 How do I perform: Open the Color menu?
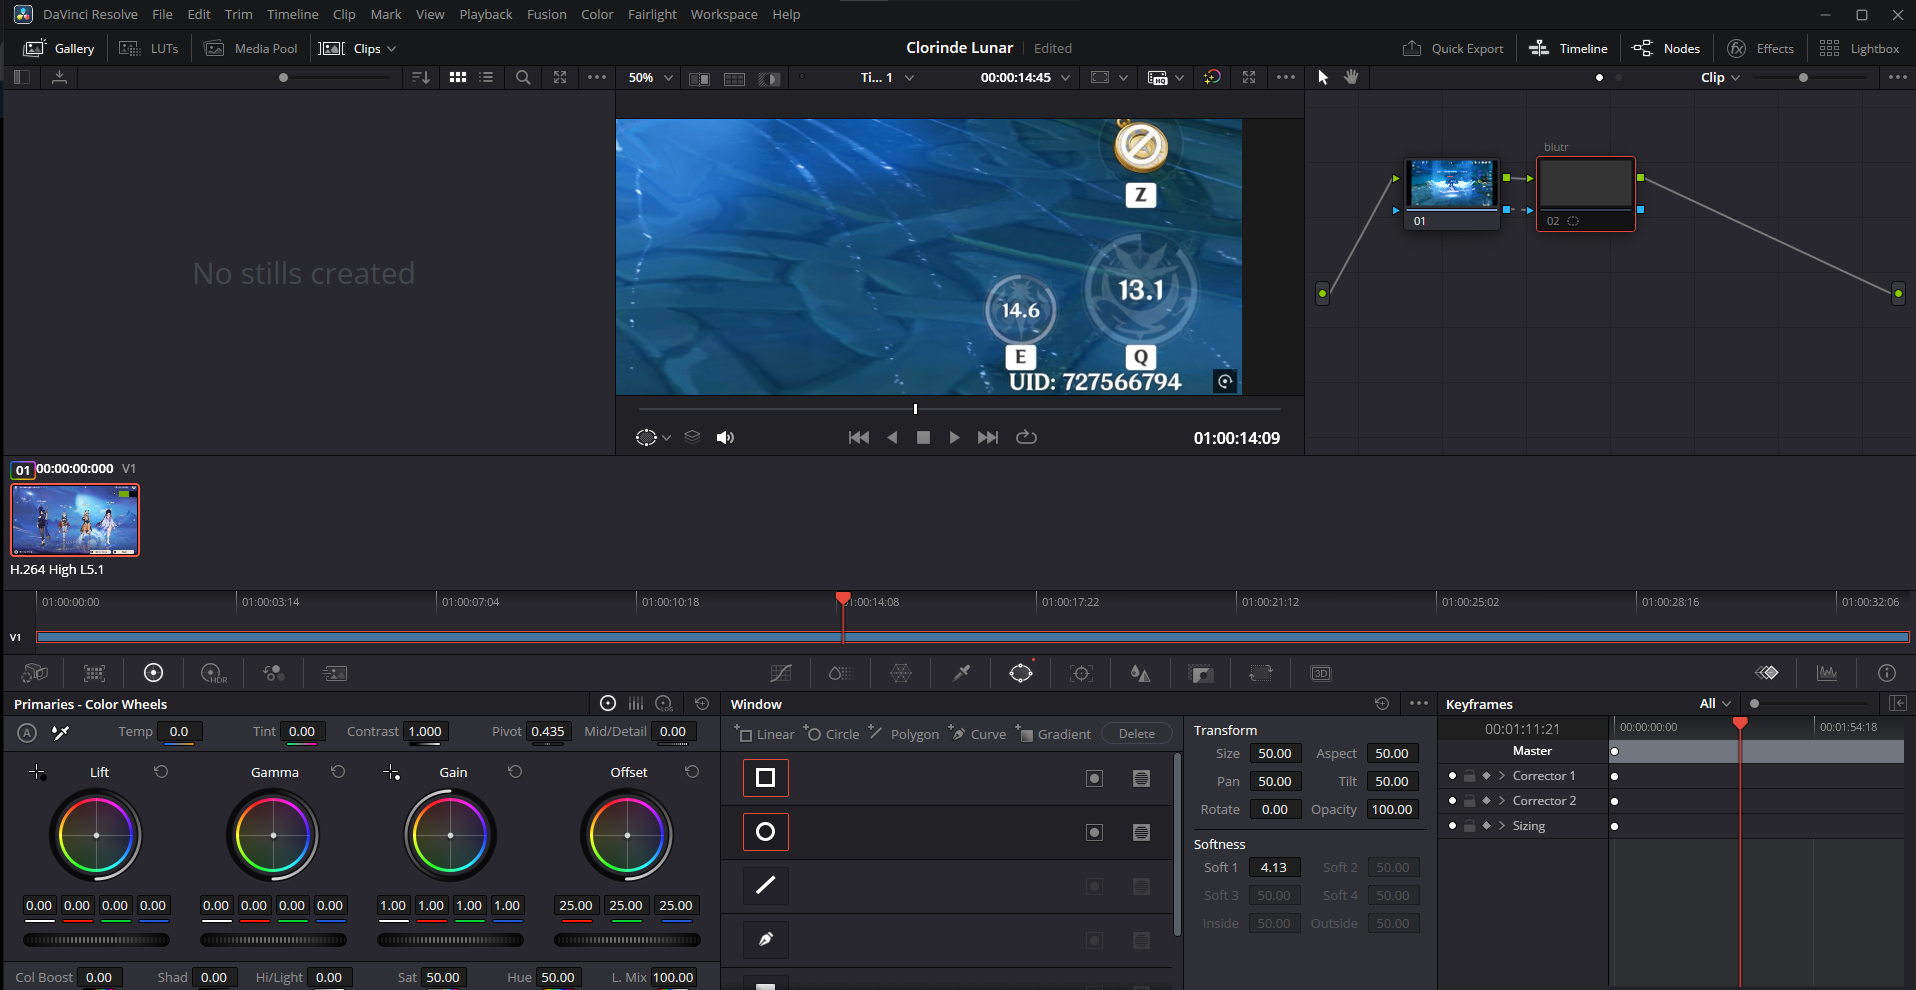(x=597, y=14)
